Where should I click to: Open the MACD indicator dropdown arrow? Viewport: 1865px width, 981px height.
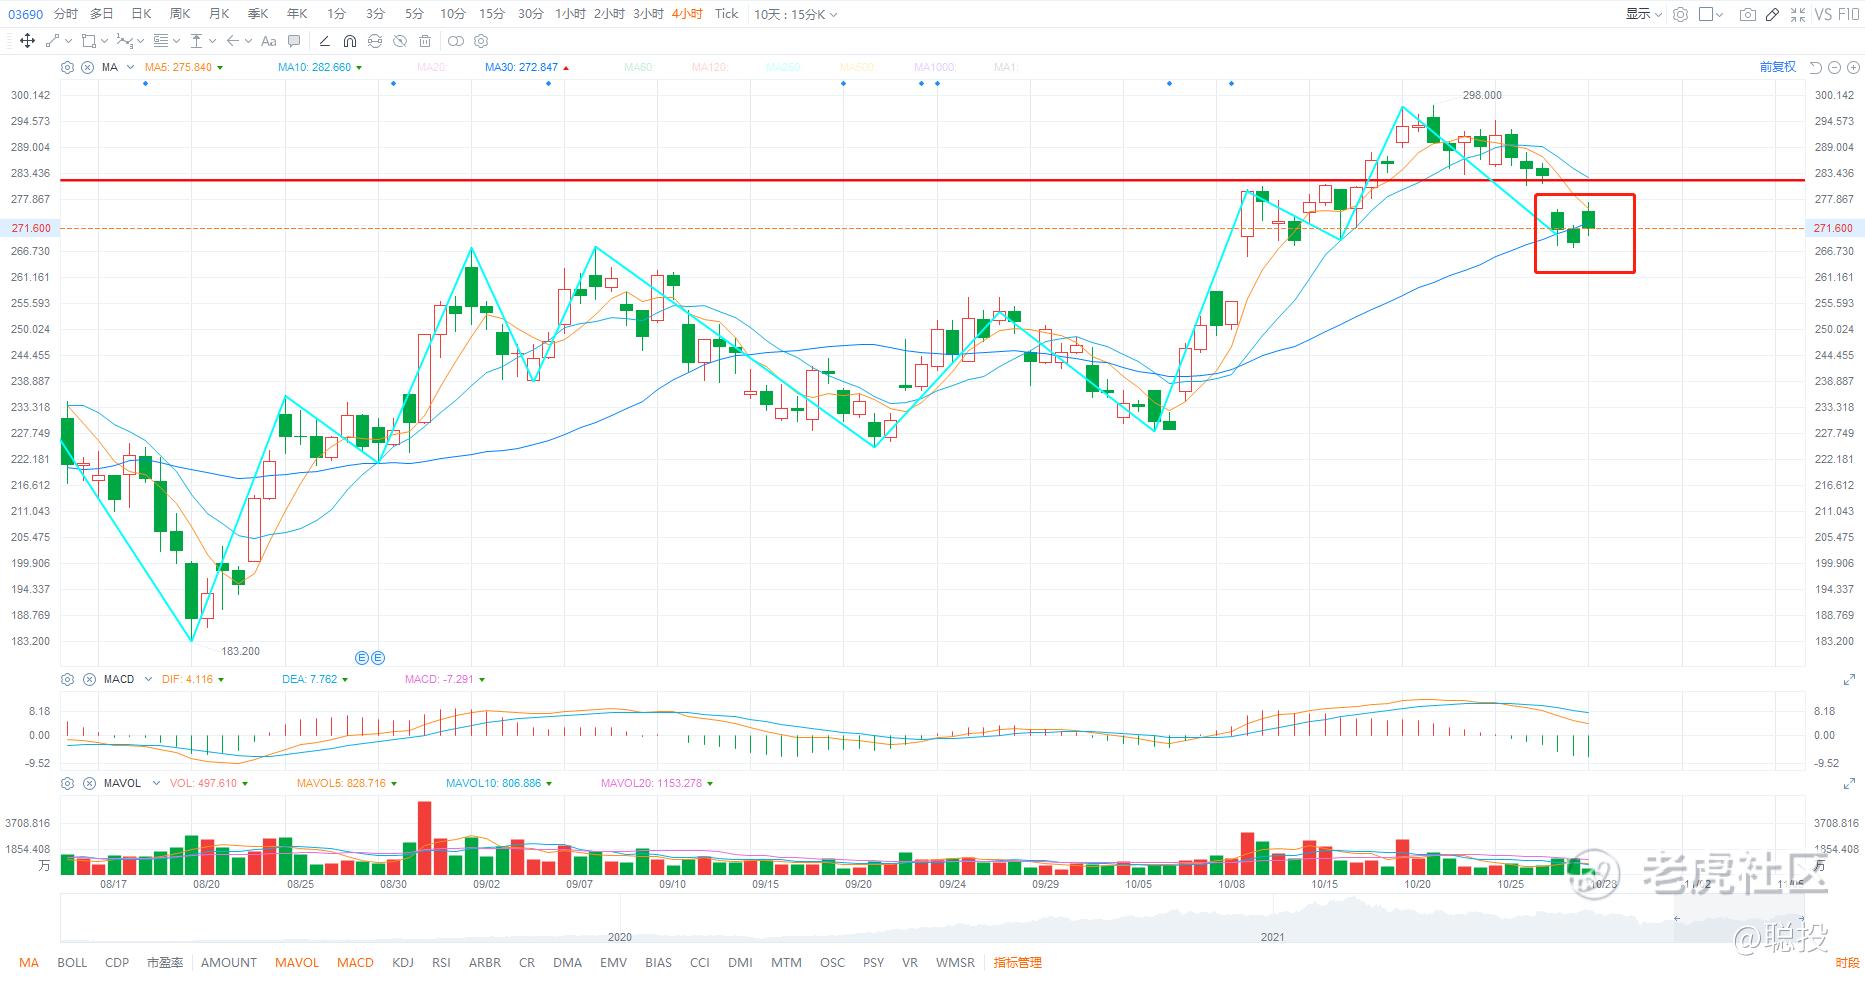click(x=148, y=679)
